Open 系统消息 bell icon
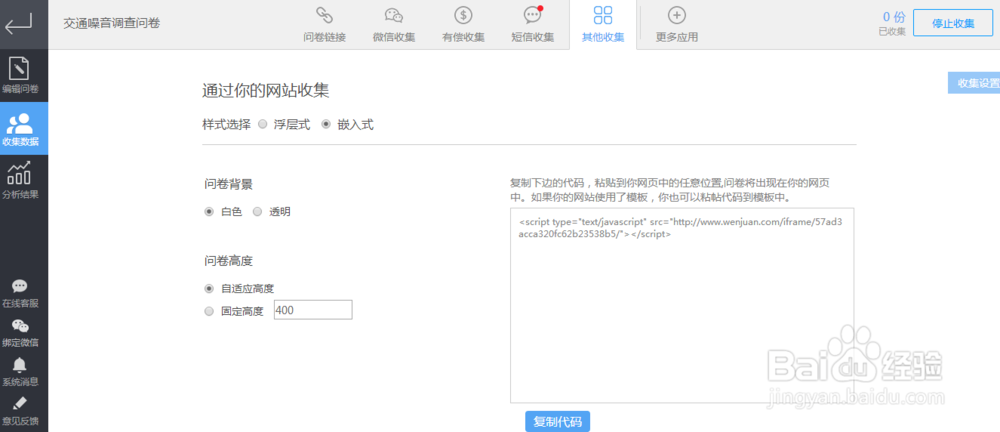The height and width of the screenshot is (432, 1000). (20, 364)
